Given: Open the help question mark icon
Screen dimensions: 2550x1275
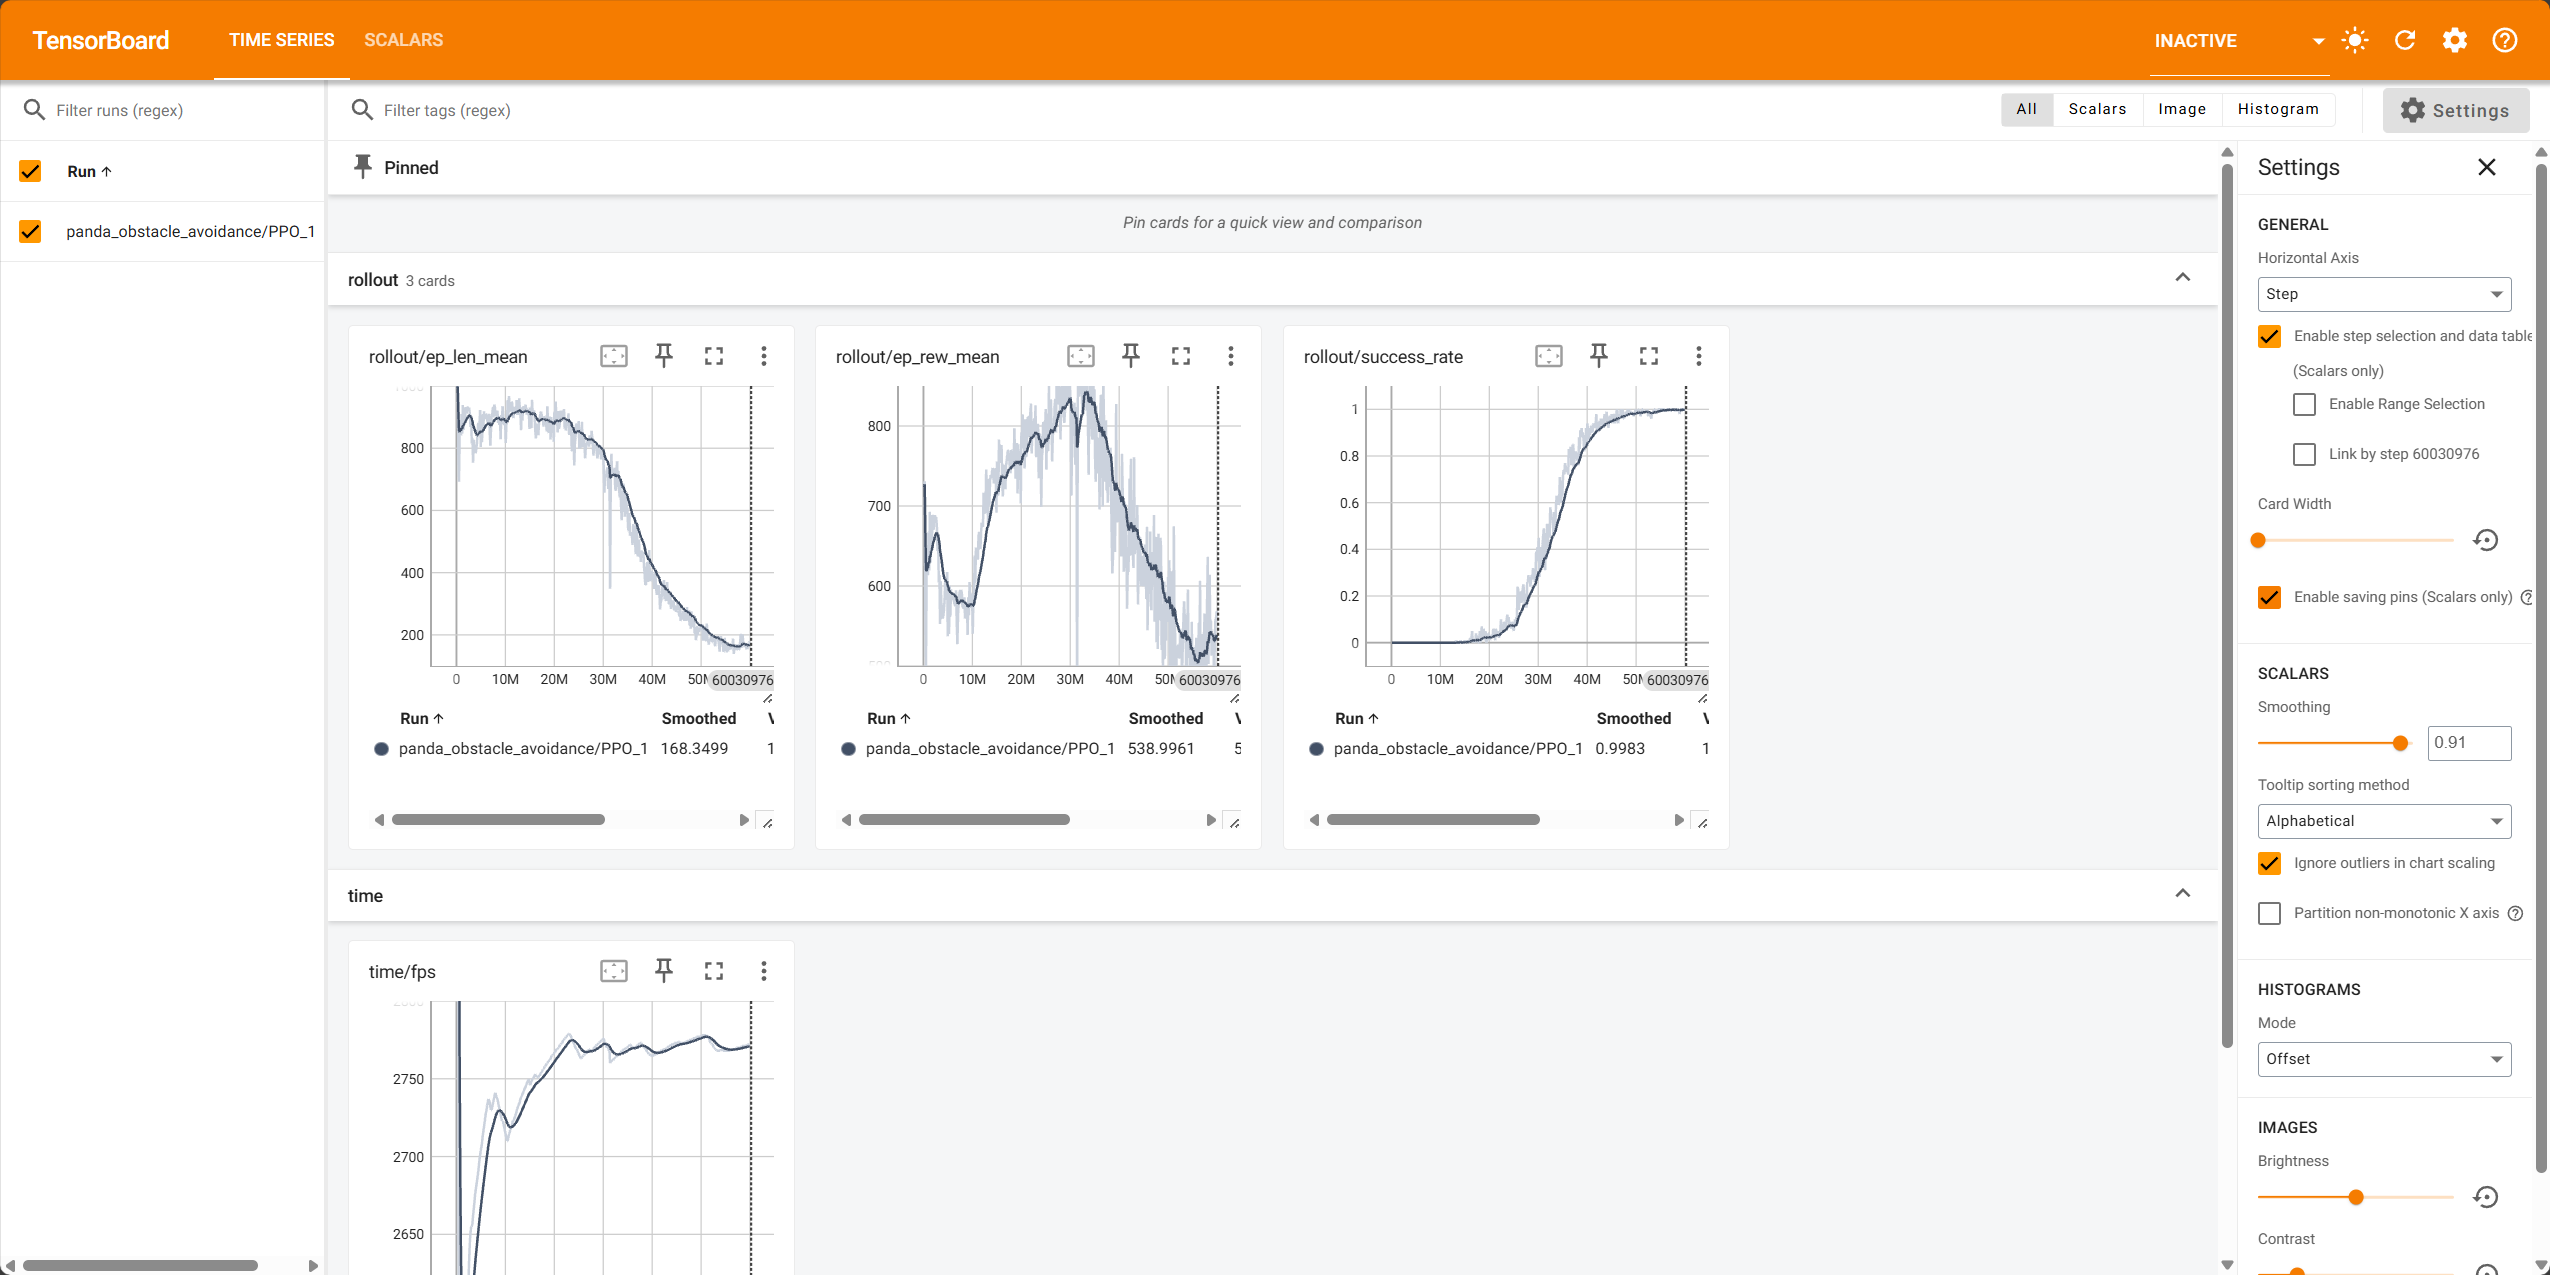Looking at the screenshot, I should 2504,40.
